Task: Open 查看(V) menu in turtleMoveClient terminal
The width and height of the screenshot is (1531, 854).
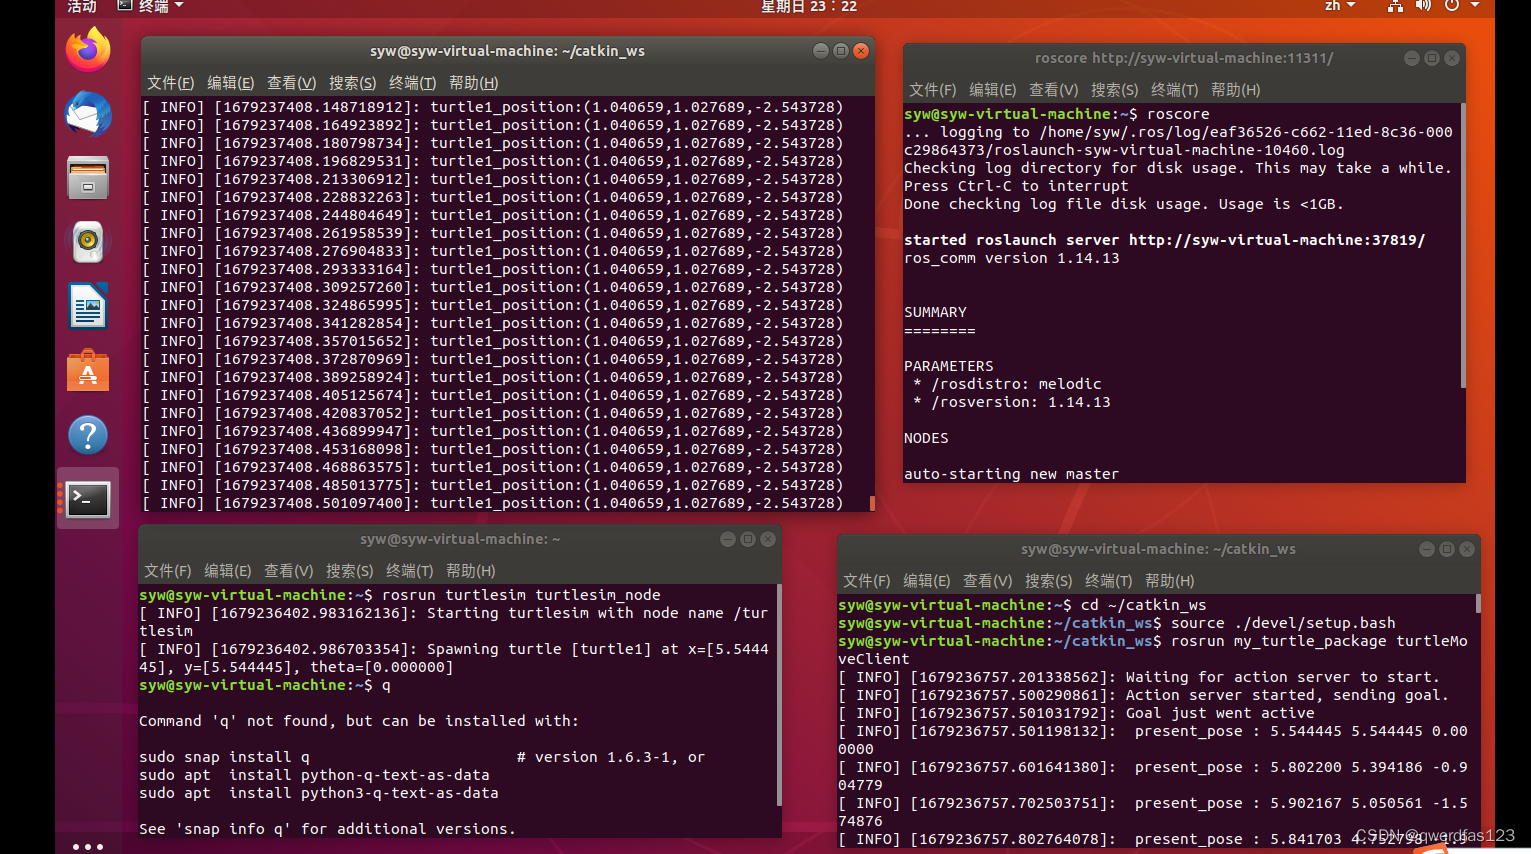Action: point(987,581)
